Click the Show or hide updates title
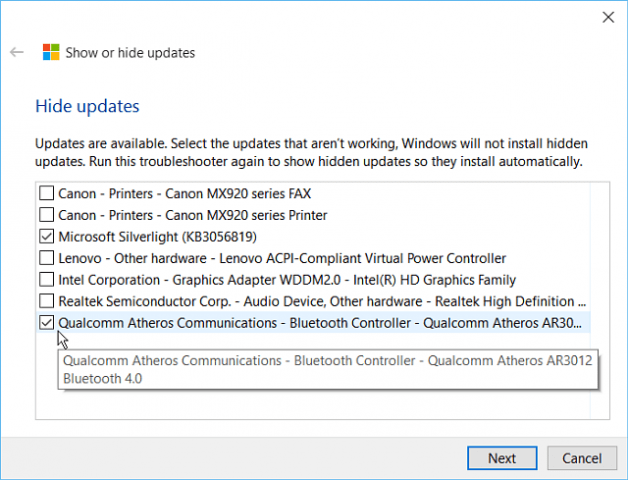The height and width of the screenshot is (480, 628). pyautogui.click(x=130, y=52)
